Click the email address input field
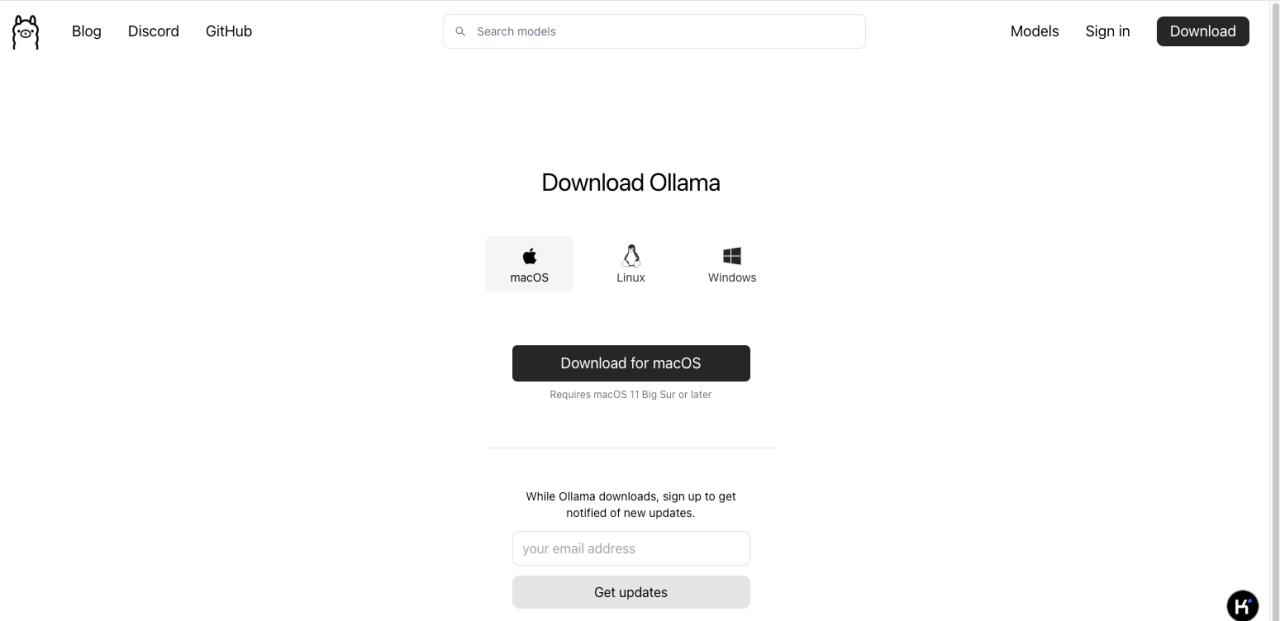1280x621 pixels. pyautogui.click(x=631, y=548)
